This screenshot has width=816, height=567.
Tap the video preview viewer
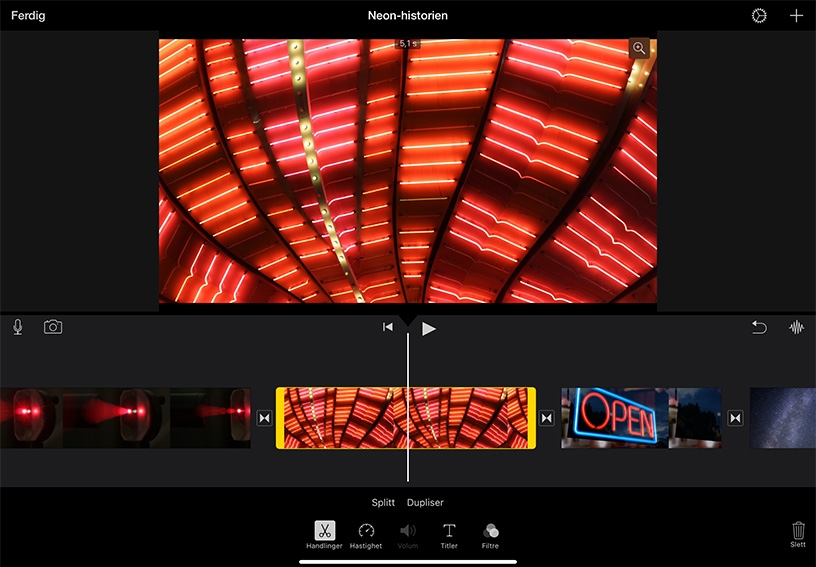(x=407, y=171)
